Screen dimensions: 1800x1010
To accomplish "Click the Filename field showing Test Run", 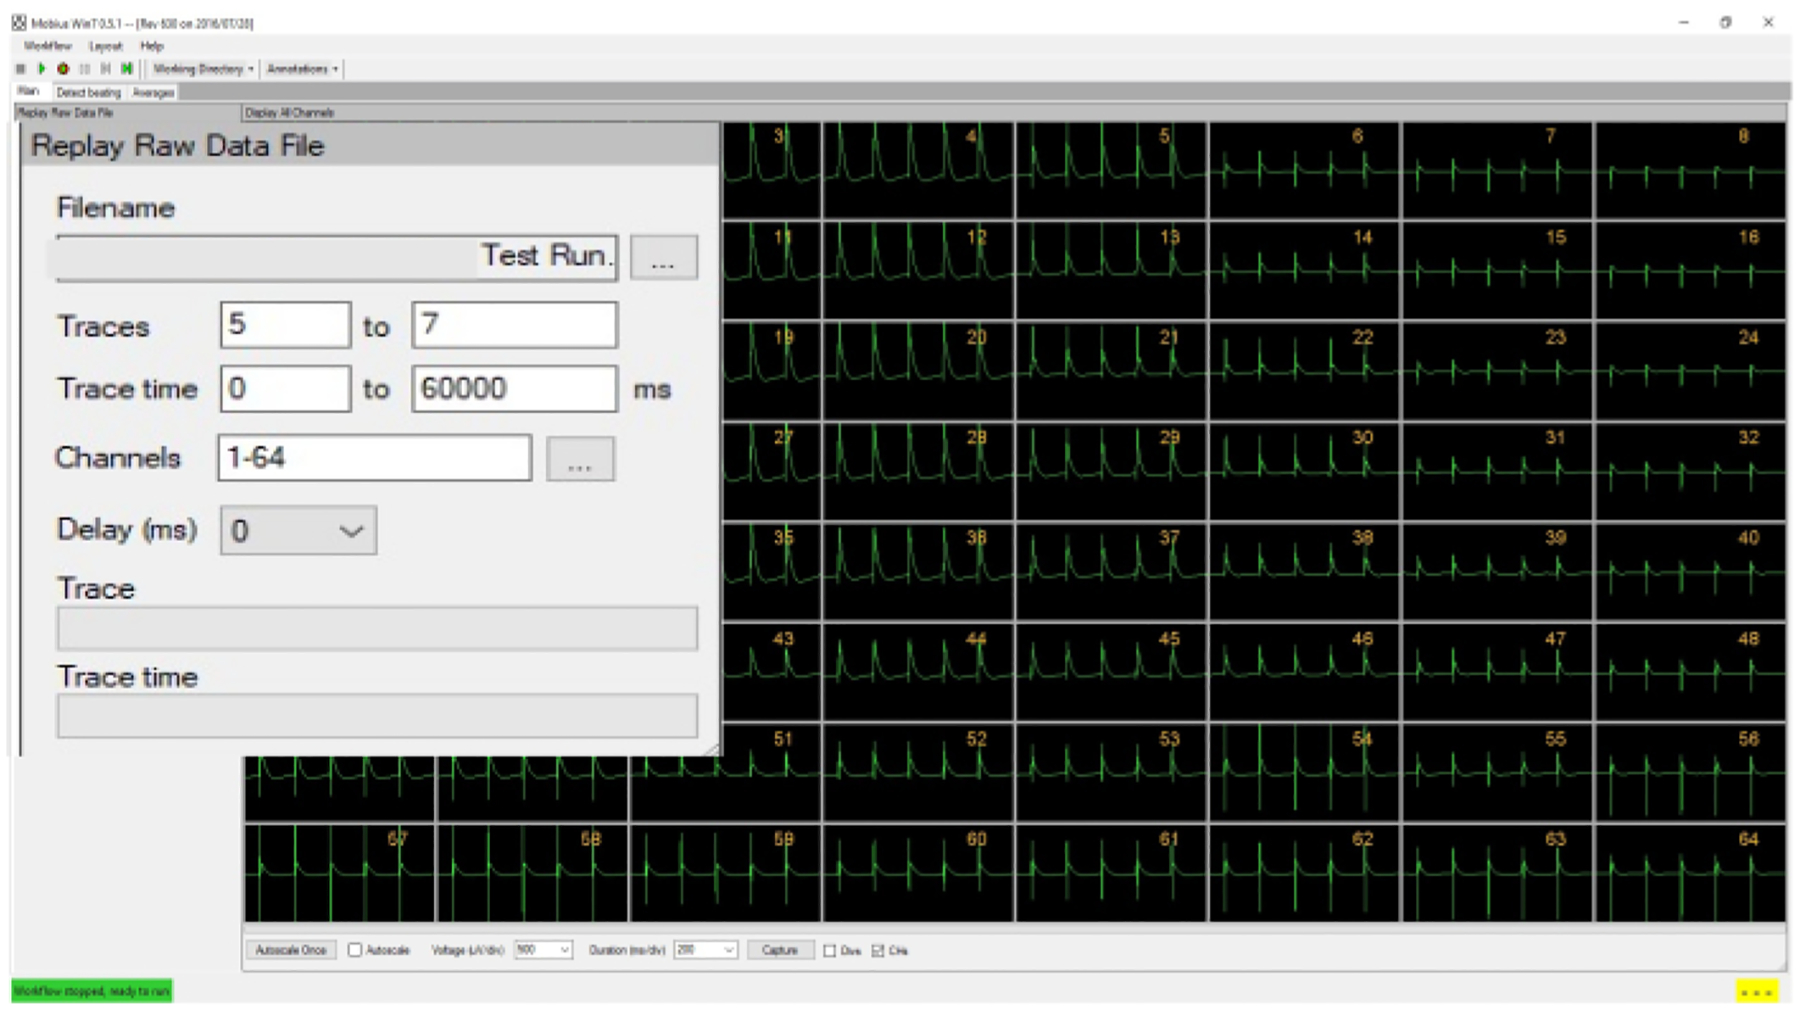I will coord(337,258).
